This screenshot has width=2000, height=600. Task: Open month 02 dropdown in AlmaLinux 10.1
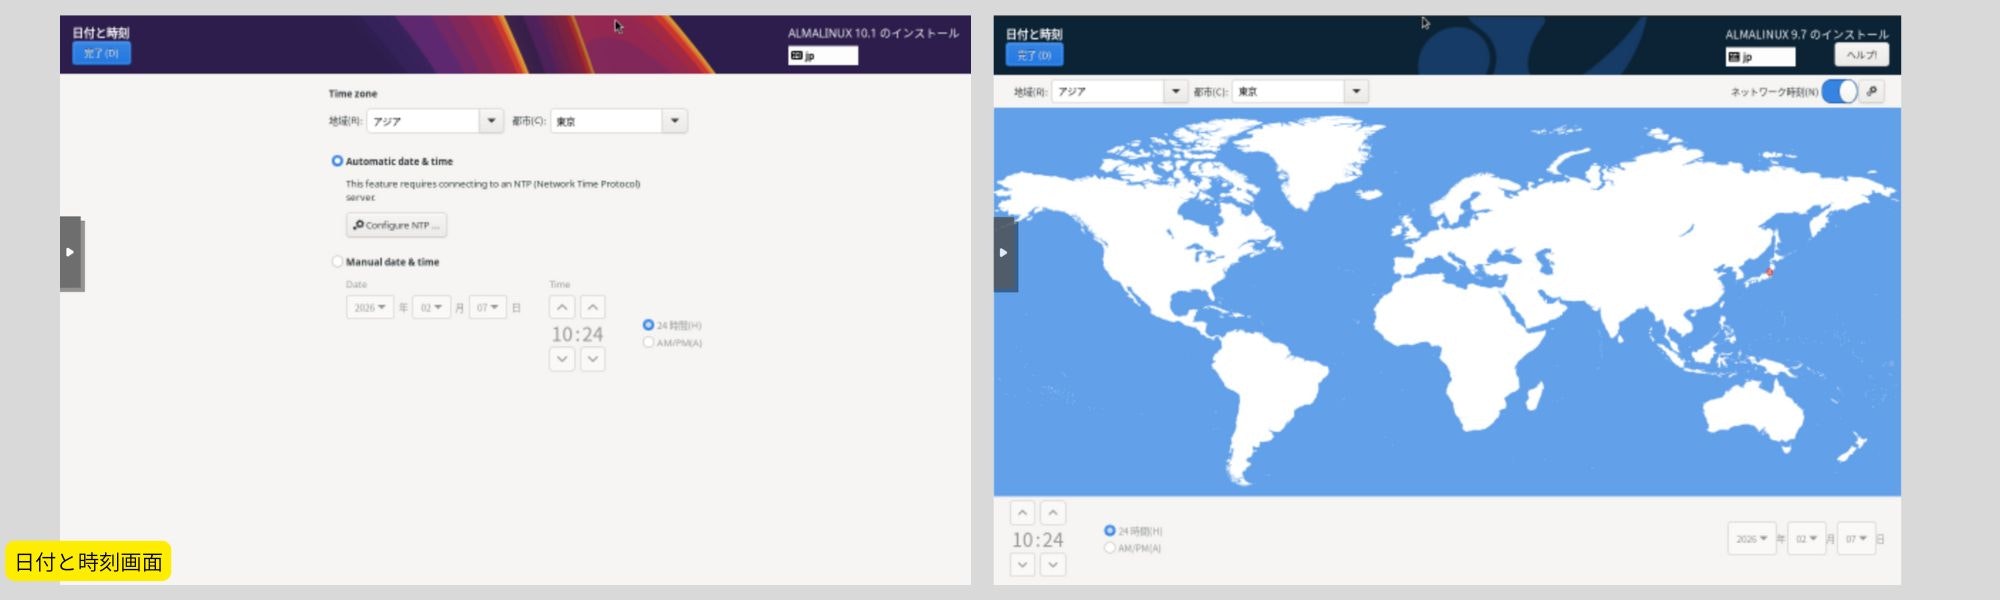(x=431, y=307)
